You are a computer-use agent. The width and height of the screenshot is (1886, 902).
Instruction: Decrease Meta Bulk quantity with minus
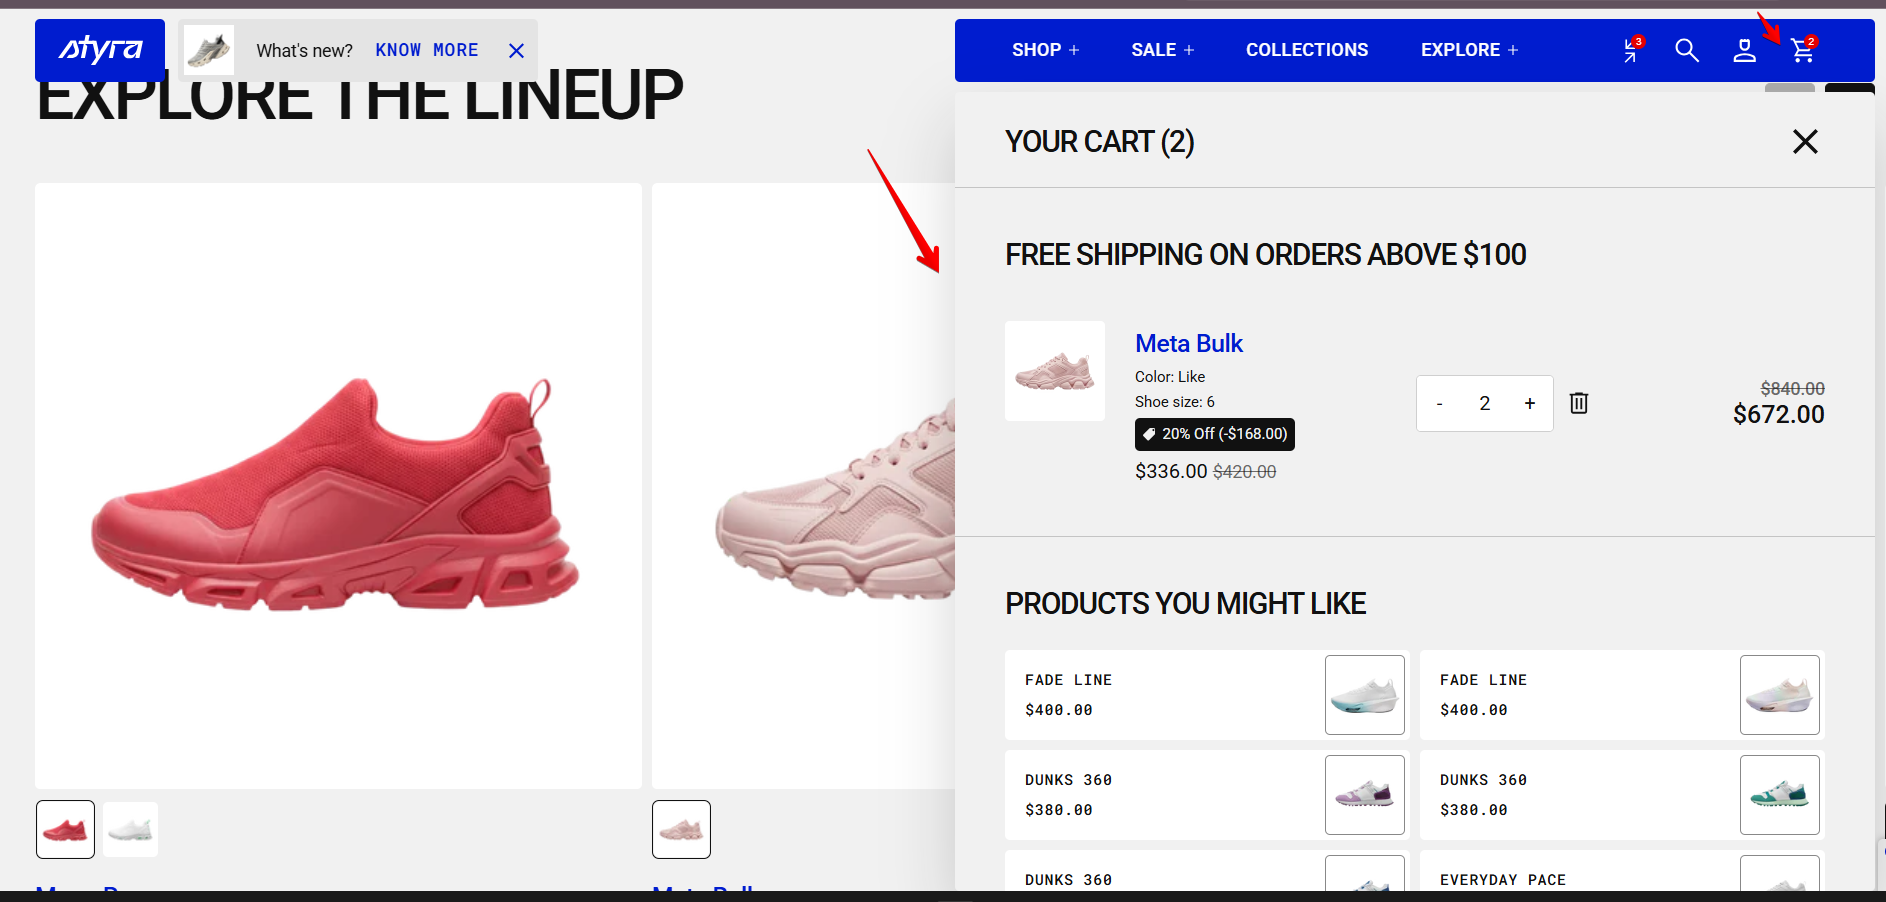tap(1439, 403)
